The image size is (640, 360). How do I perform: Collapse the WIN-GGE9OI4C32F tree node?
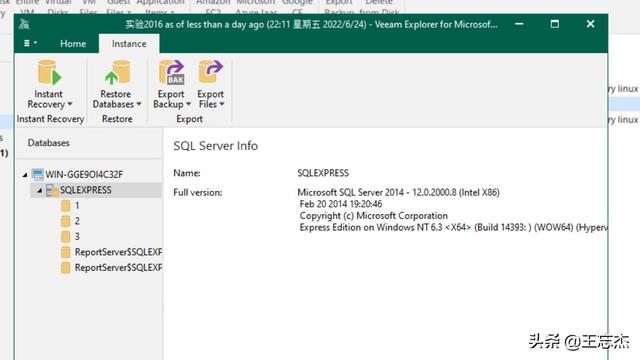pyautogui.click(x=25, y=175)
